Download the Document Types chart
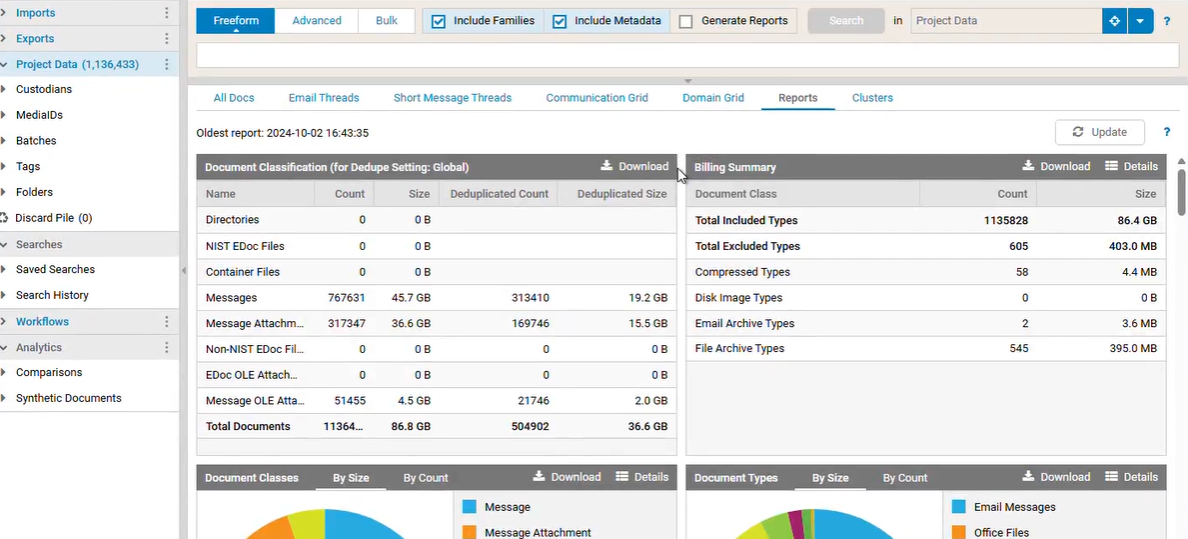This screenshot has width=1188, height=539. 1056,477
